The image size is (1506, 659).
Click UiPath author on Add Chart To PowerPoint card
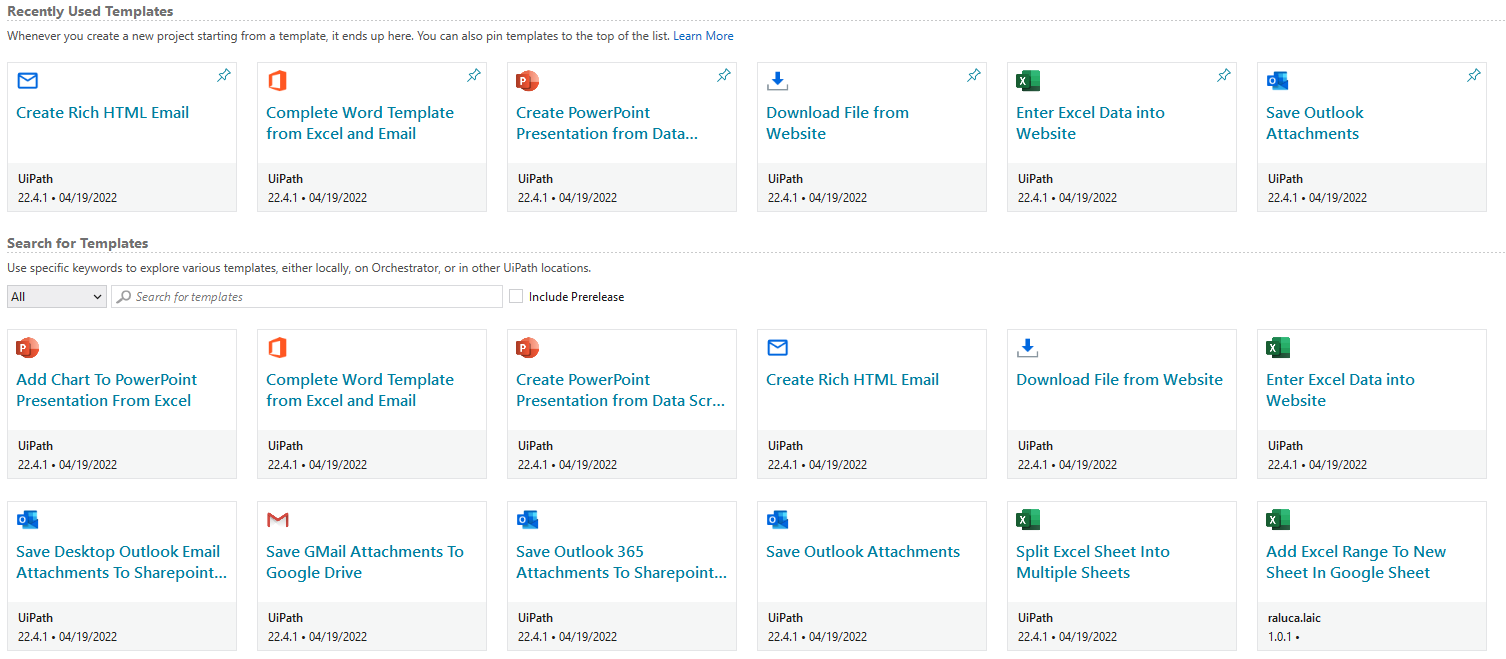[x=35, y=446]
